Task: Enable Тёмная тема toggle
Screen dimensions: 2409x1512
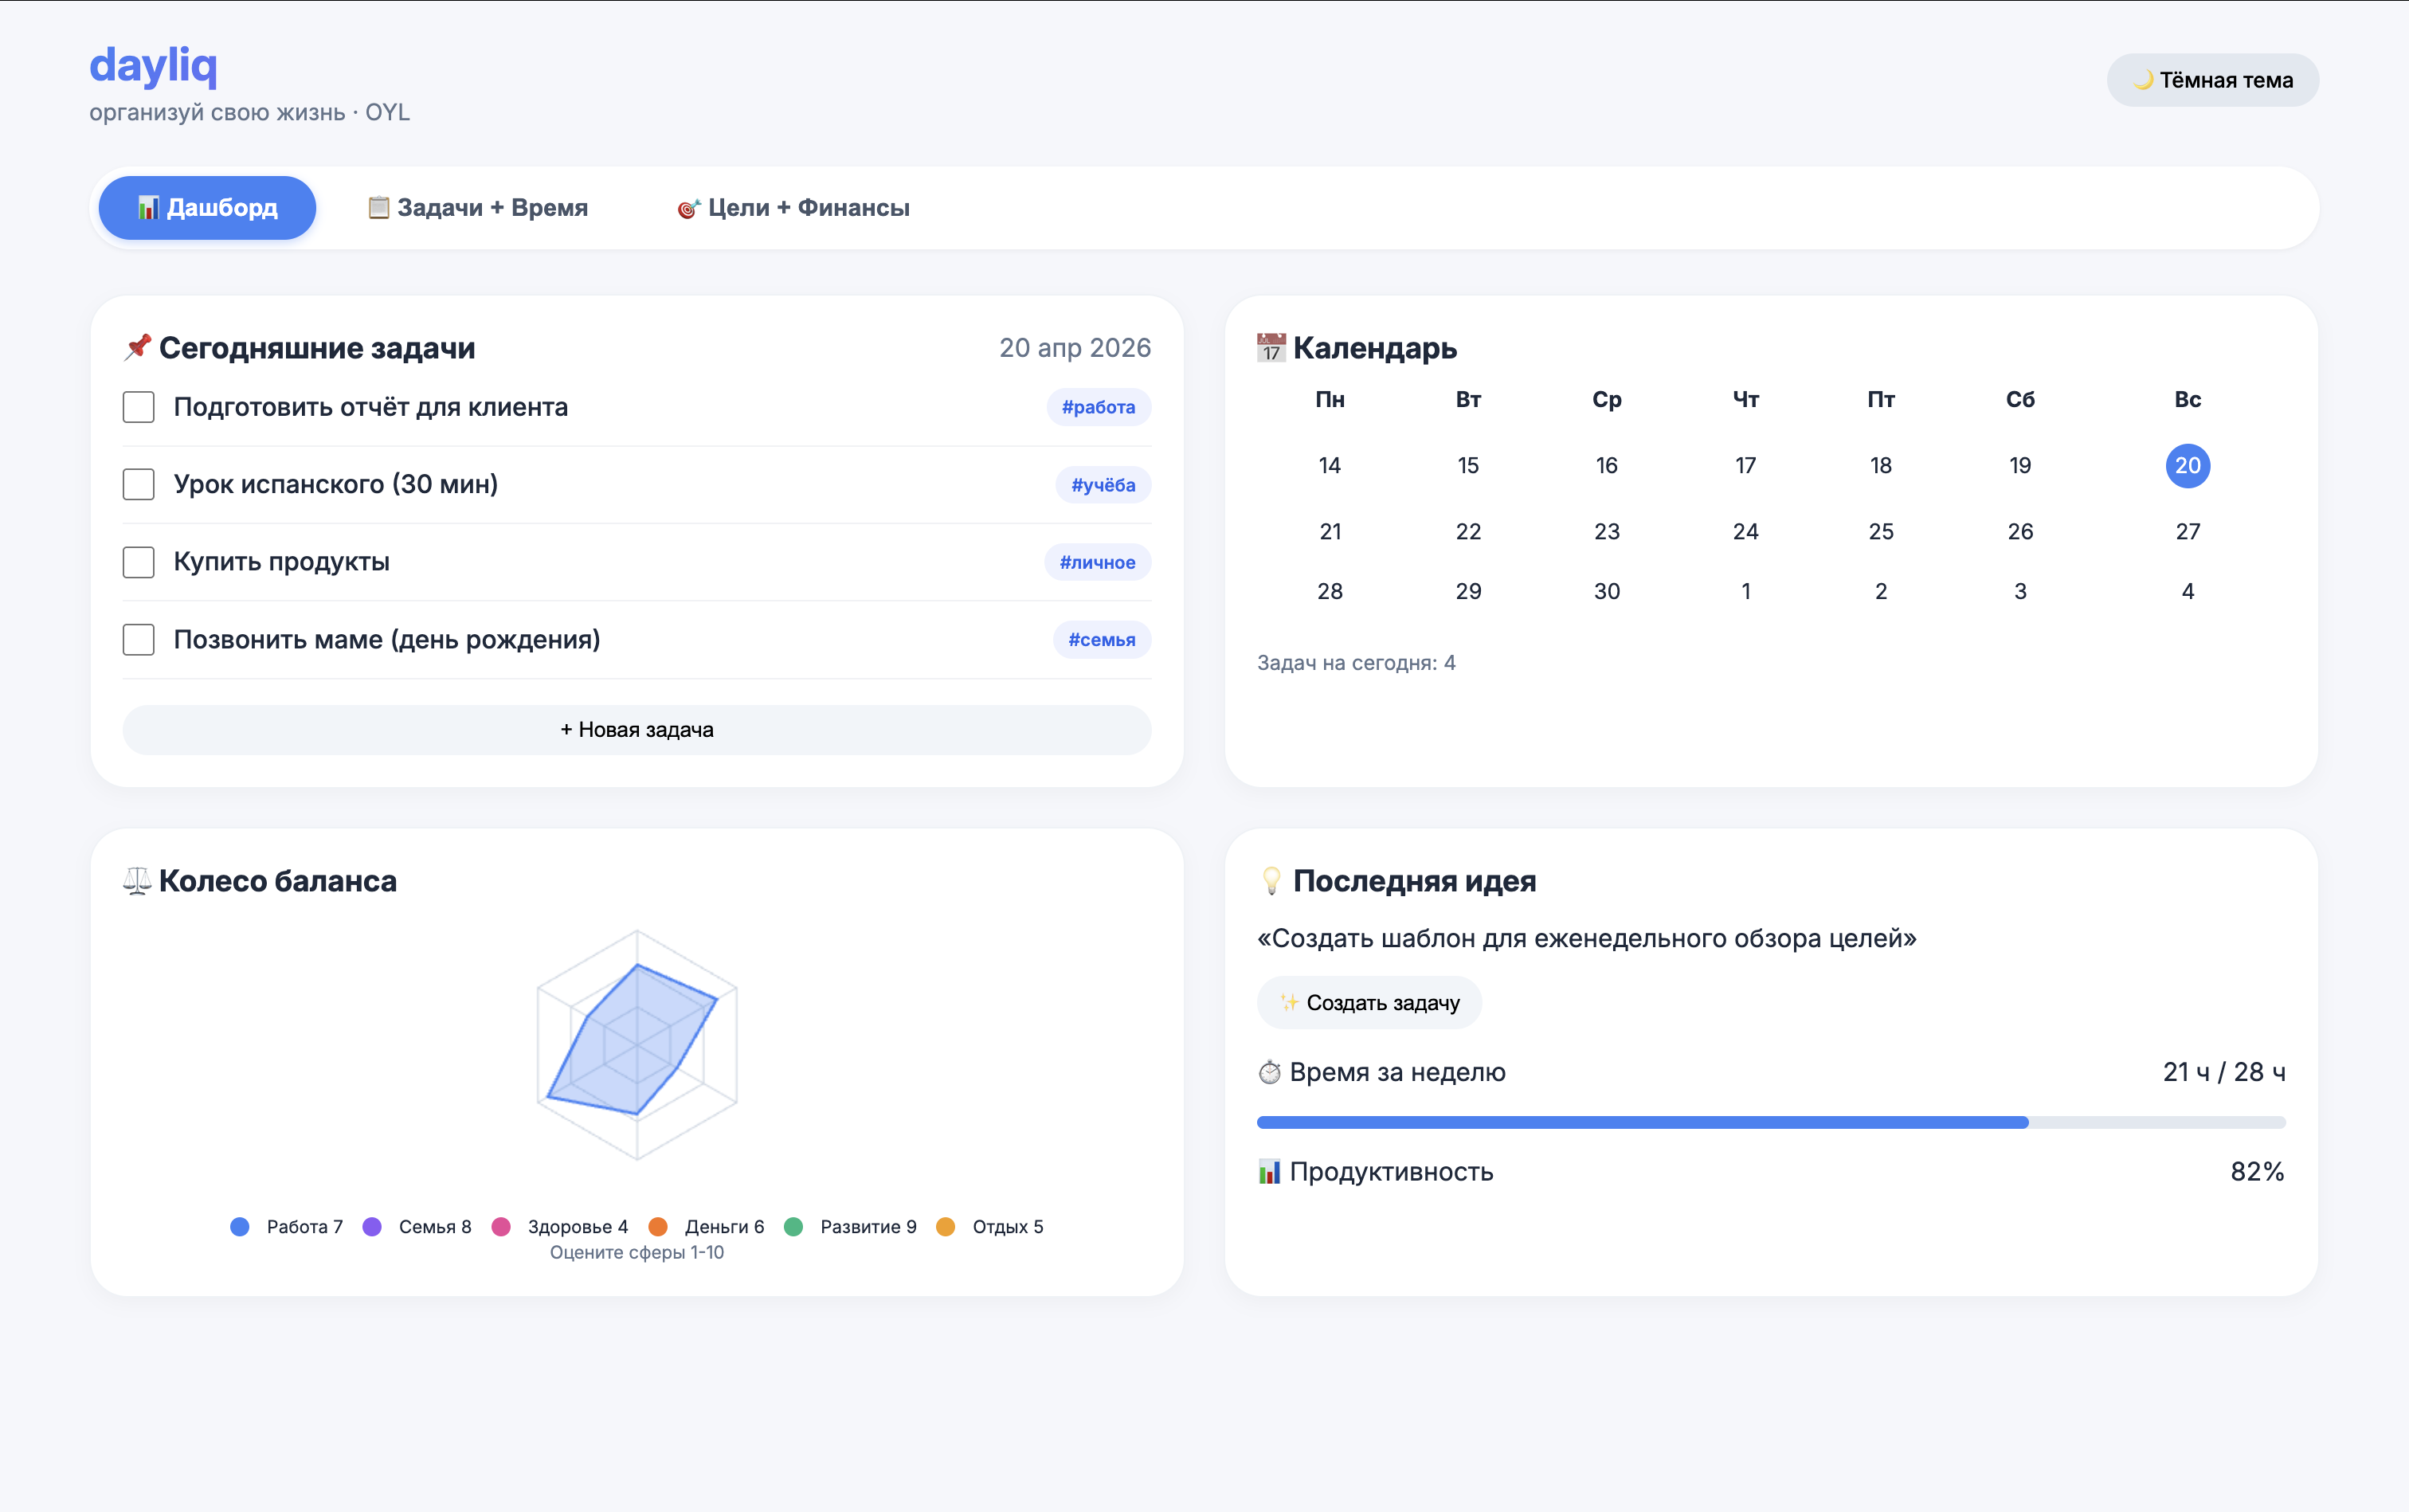Action: [2212, 80]
